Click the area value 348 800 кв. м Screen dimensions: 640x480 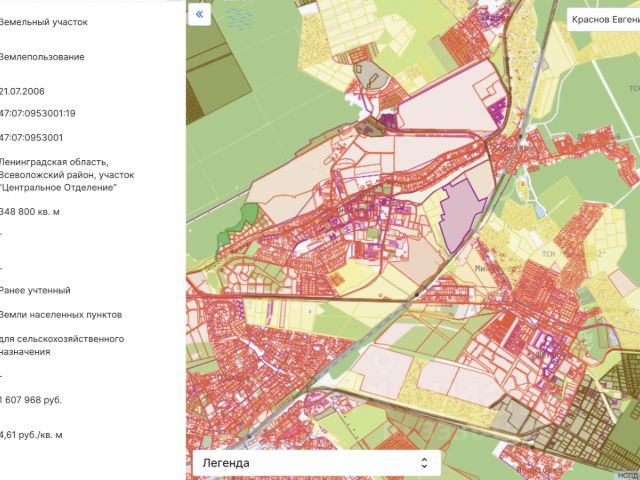pos(29,212)
